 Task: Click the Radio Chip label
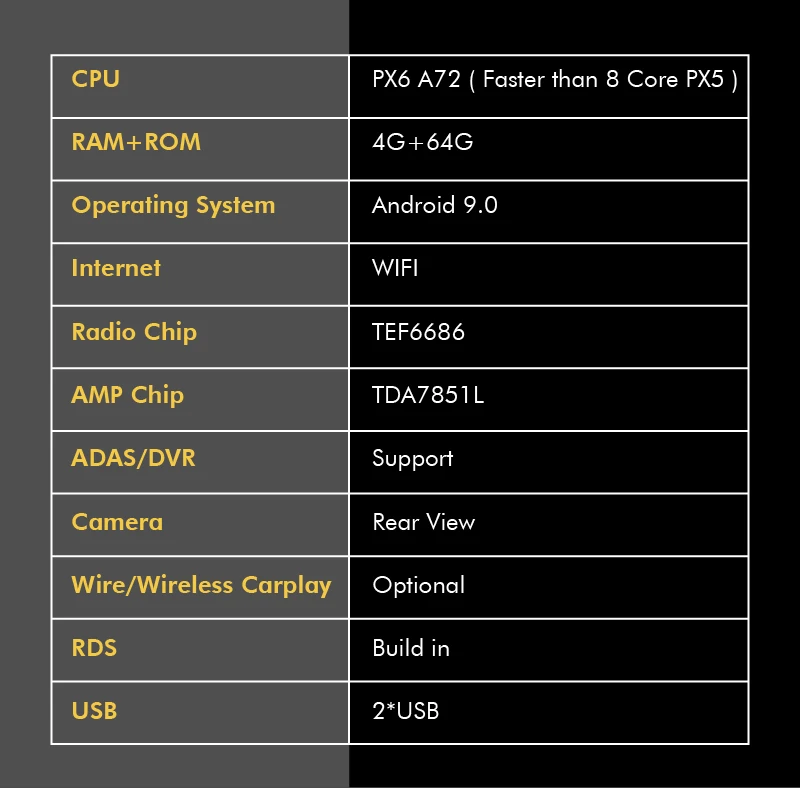[x=134, y=332]
